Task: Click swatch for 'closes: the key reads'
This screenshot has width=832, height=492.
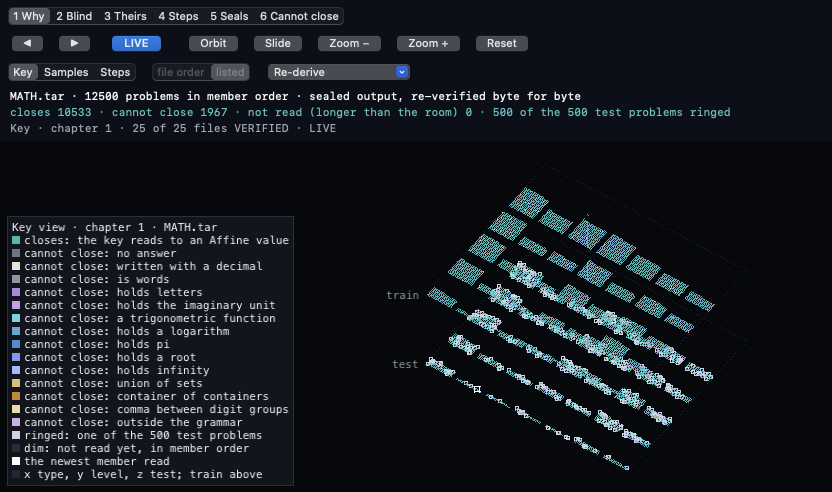Action: pos(16,240)
